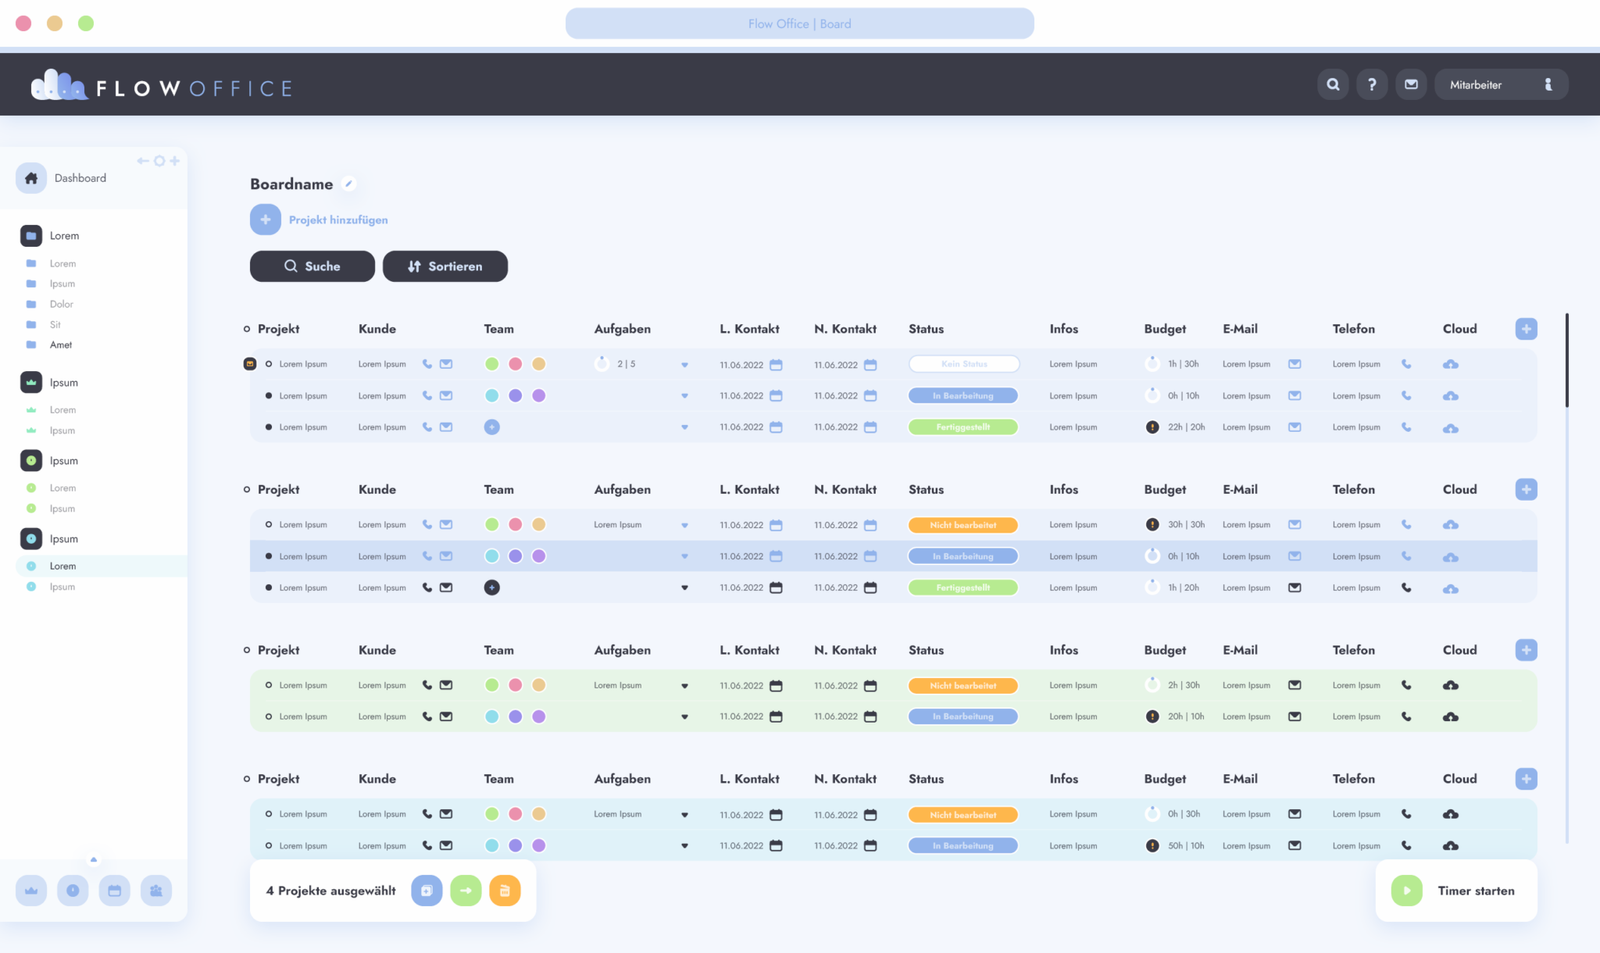Click the Projekt hinzufügen link
Image resolution: width=1600 pixels, height=953 pixels.
(338, 220)
